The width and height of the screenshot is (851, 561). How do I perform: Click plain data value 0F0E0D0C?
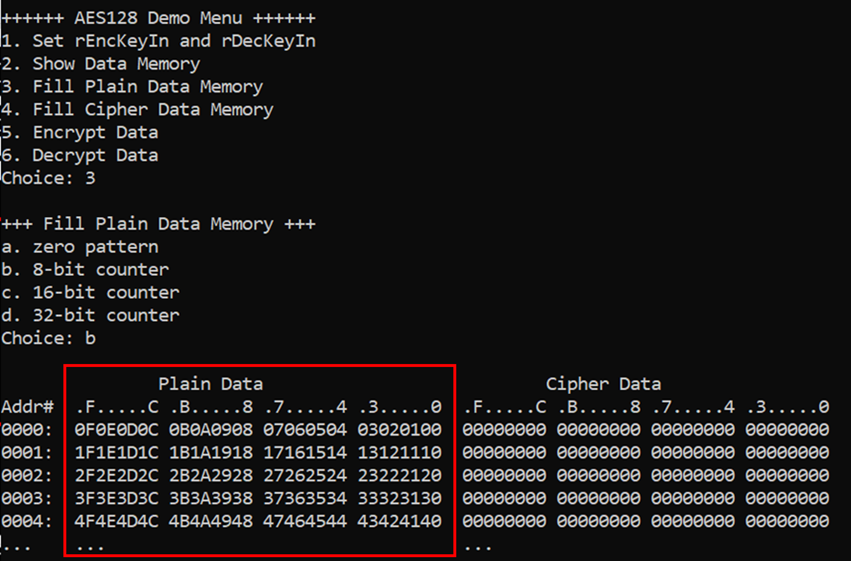(x=117, y=430)
